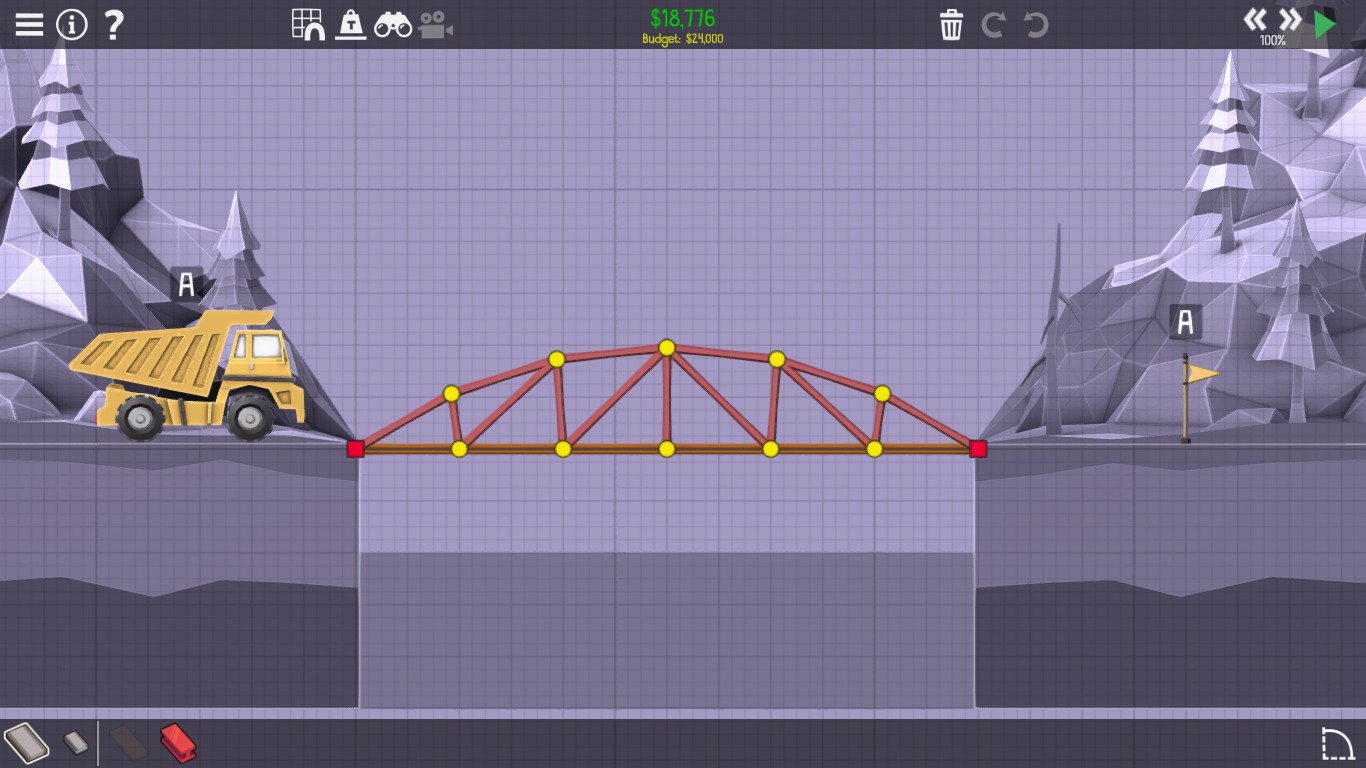Delete the bridge with the trash can icon
Screen dimensions: 1366x768
point(951,25)
